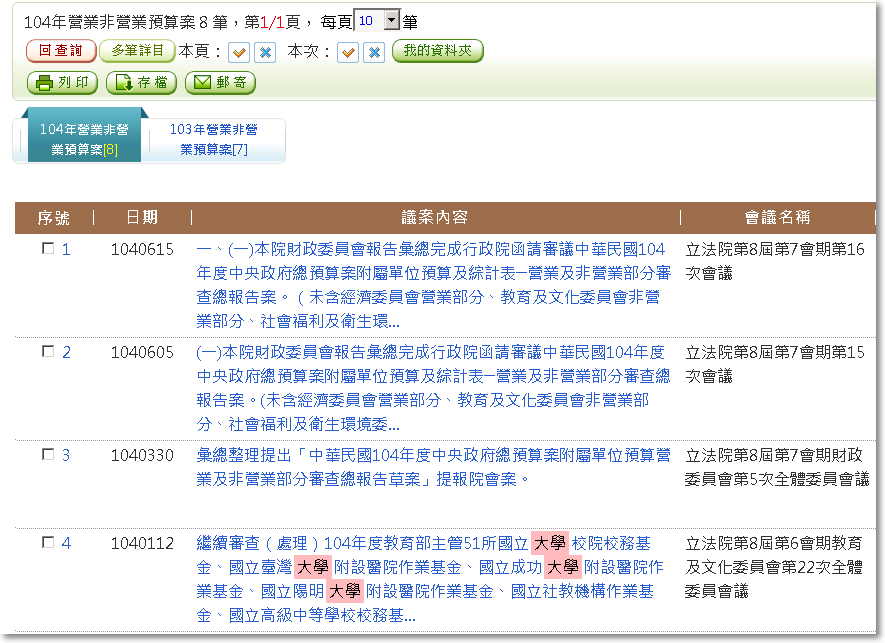The height and width of the screenshot is (643, 885).
Task: Select all 本次 results with checkmark icon
Action: point(348,52)
